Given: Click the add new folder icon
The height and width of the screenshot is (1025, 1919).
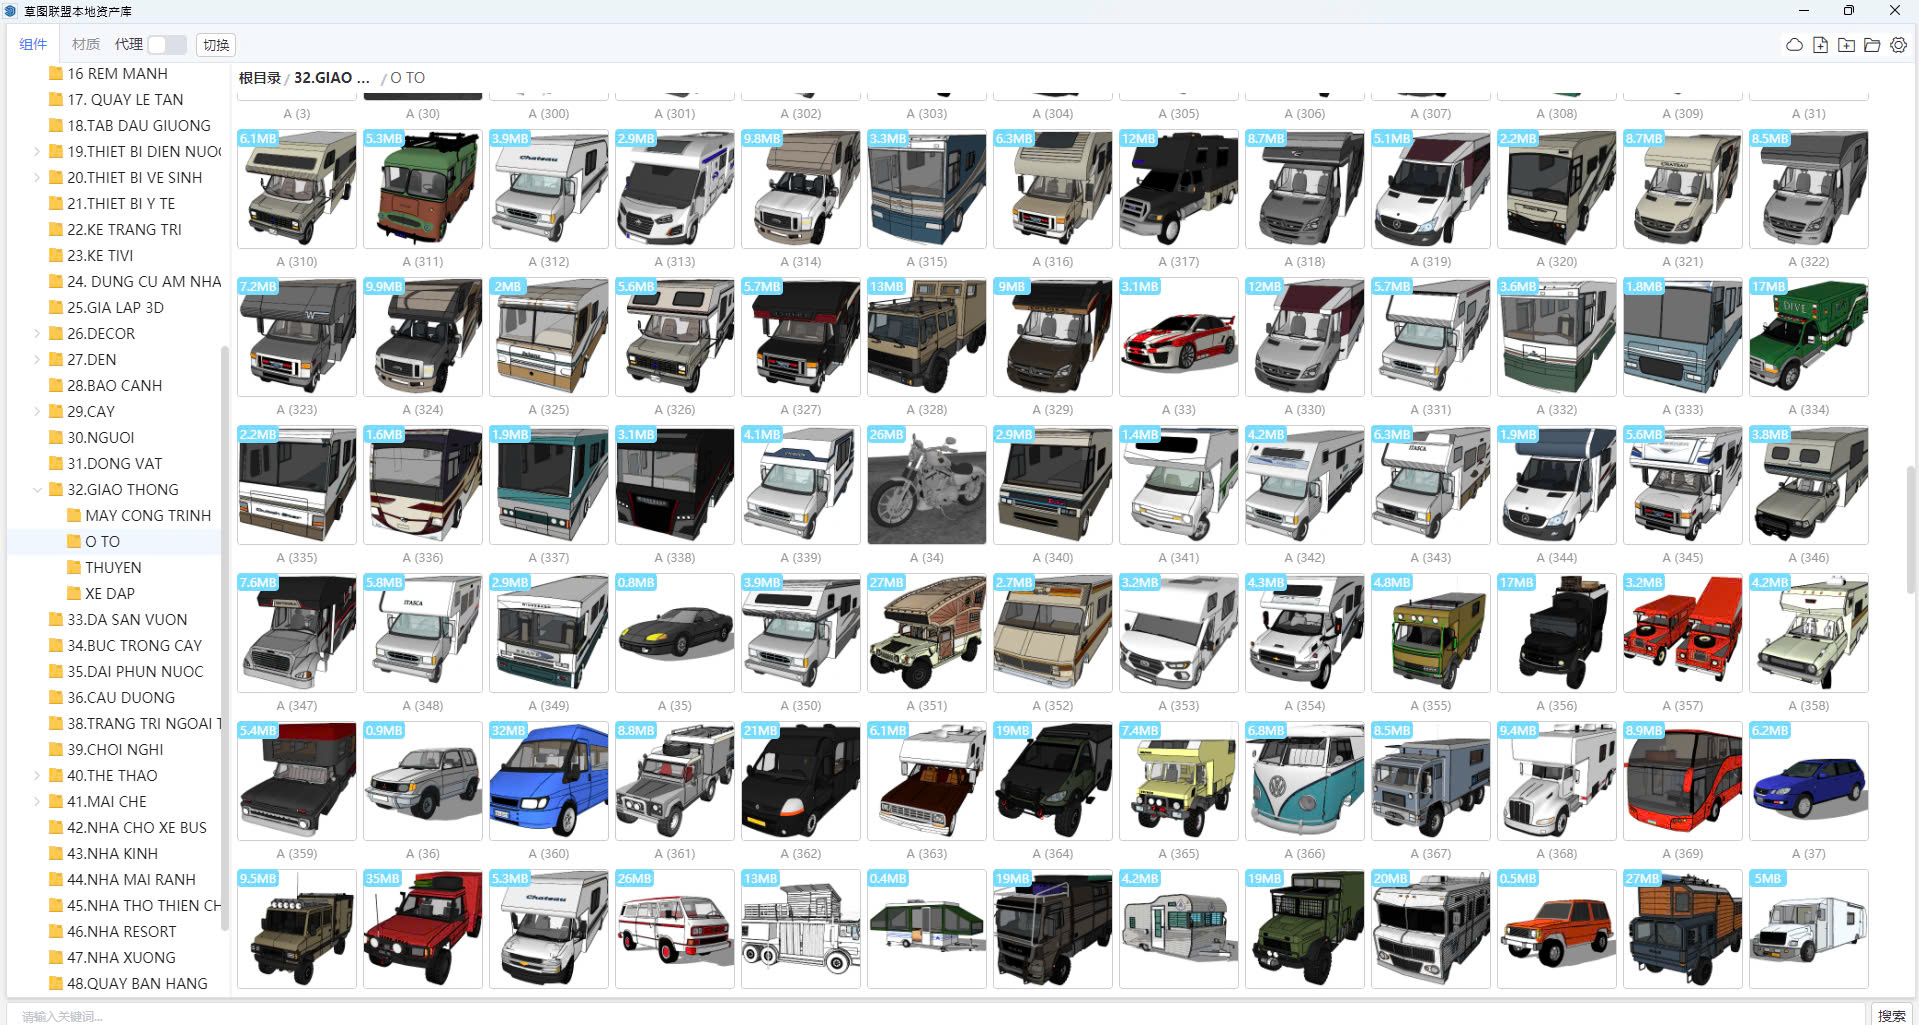Looking at the screenshot, I should (x=1846, y=45).
